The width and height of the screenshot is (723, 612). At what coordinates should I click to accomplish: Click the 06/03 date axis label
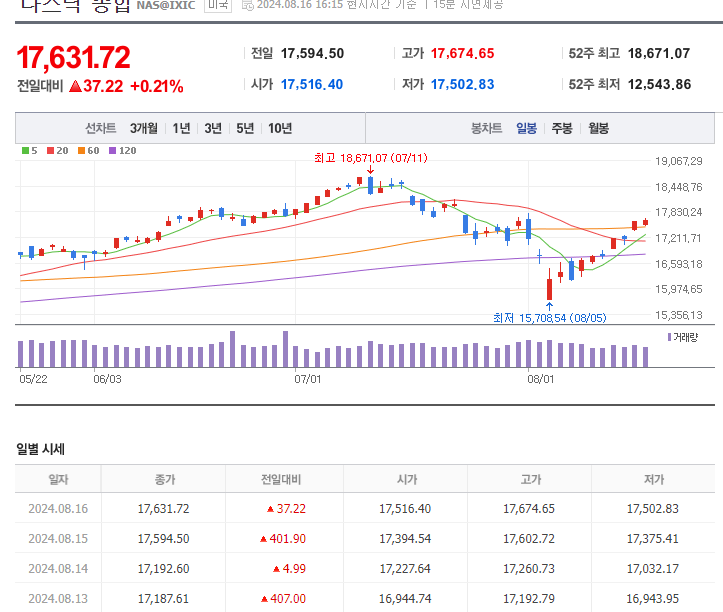click(x=107, y=379)
